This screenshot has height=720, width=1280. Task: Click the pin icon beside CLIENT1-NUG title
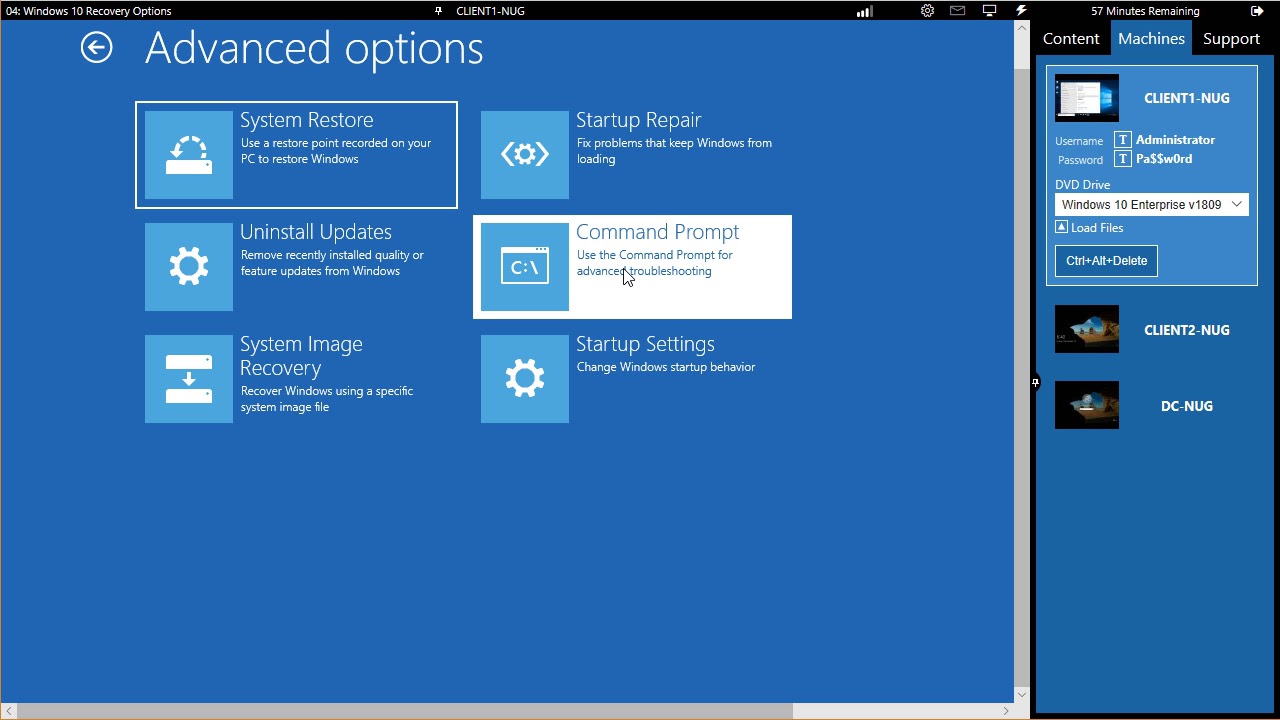coord(438,11)
